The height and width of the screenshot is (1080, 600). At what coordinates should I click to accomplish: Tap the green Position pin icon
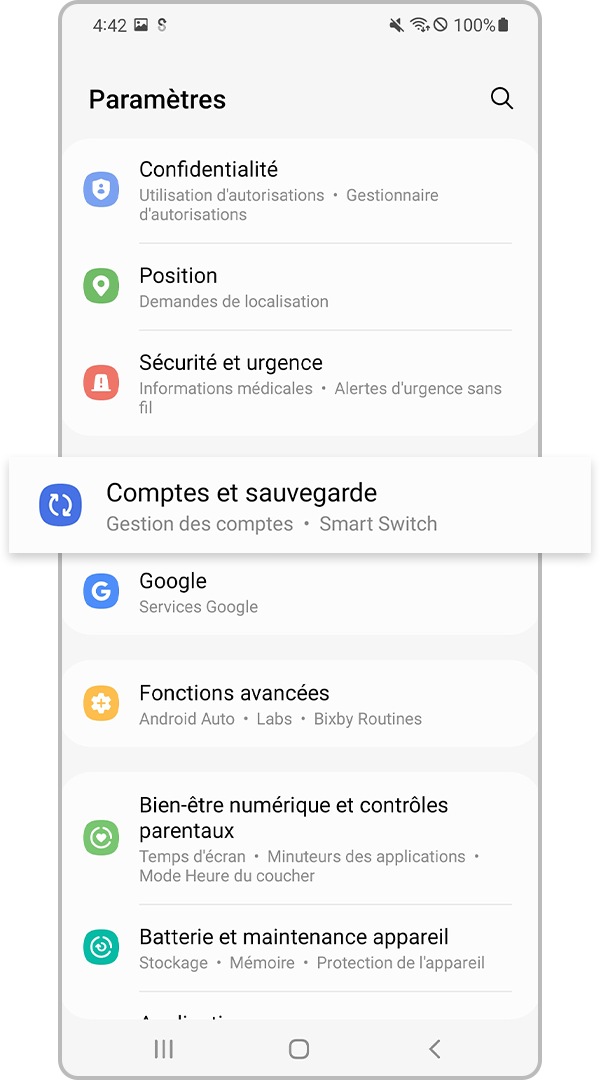click(101, 286)
